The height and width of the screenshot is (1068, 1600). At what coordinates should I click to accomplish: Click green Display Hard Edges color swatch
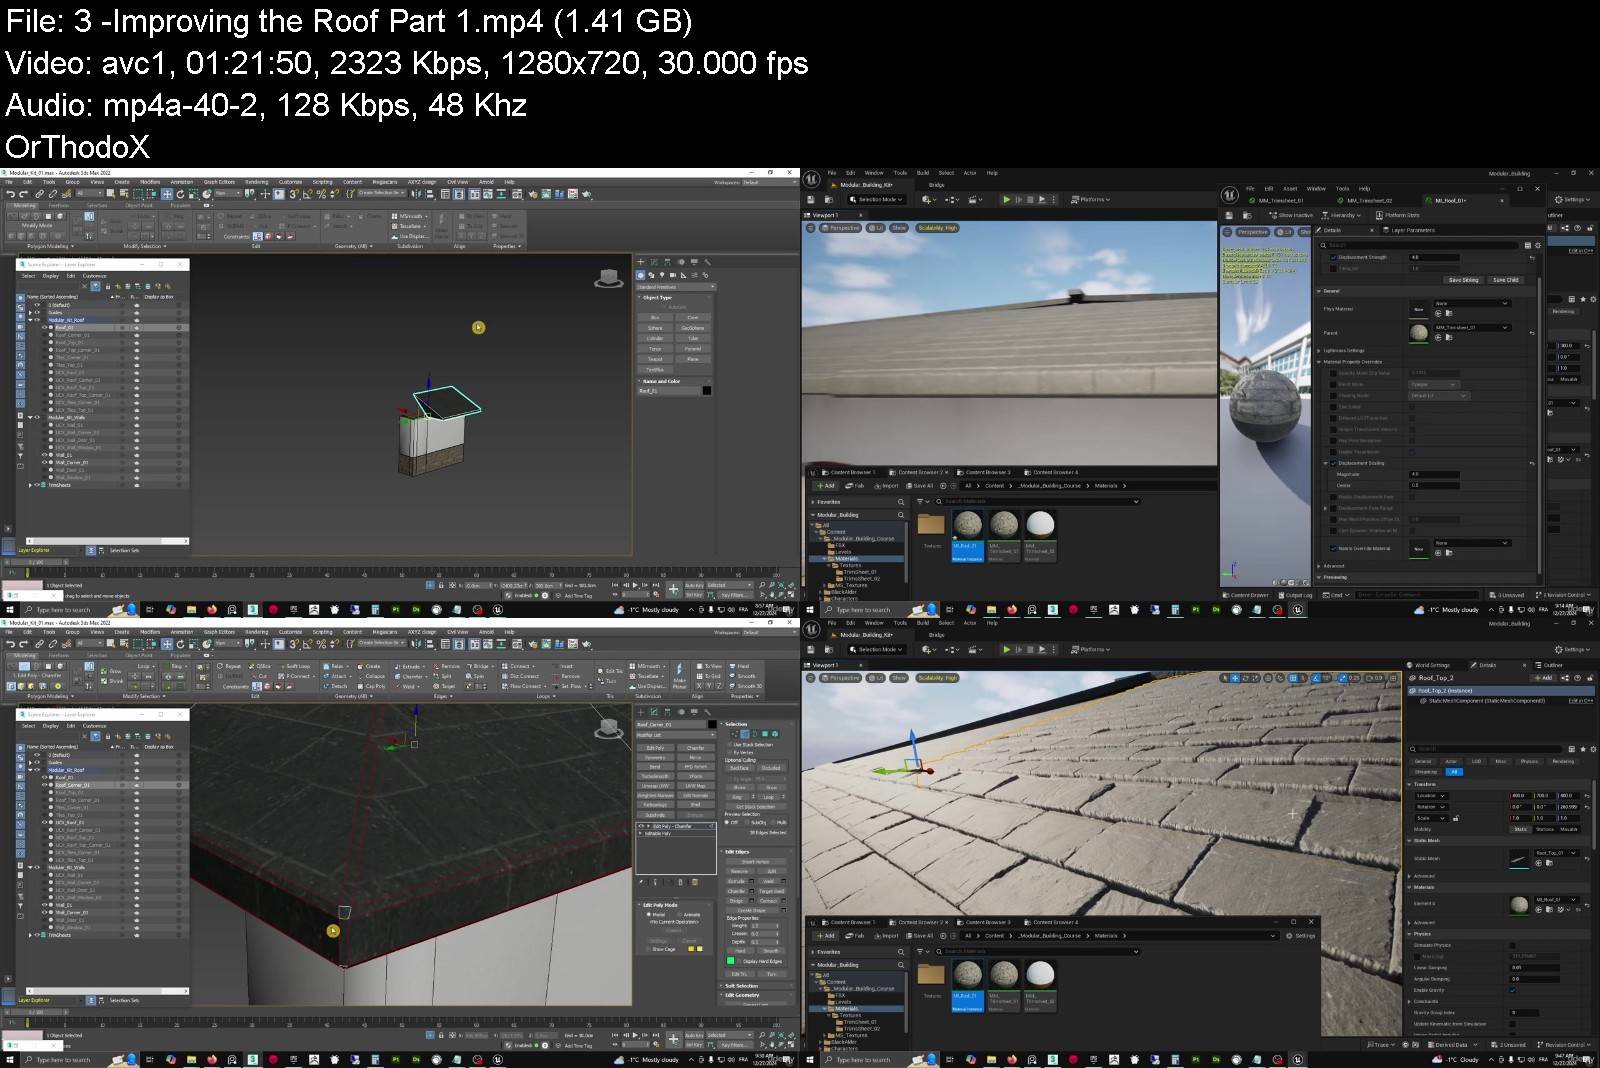[x=731, y=961]
